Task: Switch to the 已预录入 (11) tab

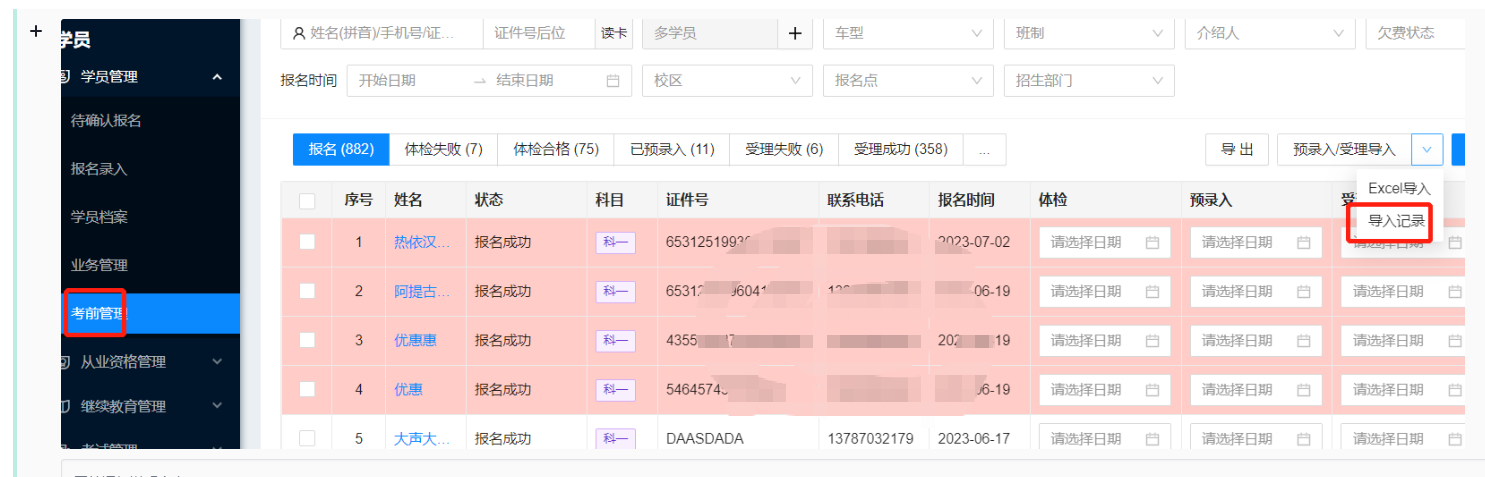Action: pyautogui.click(x=672, y=149)
